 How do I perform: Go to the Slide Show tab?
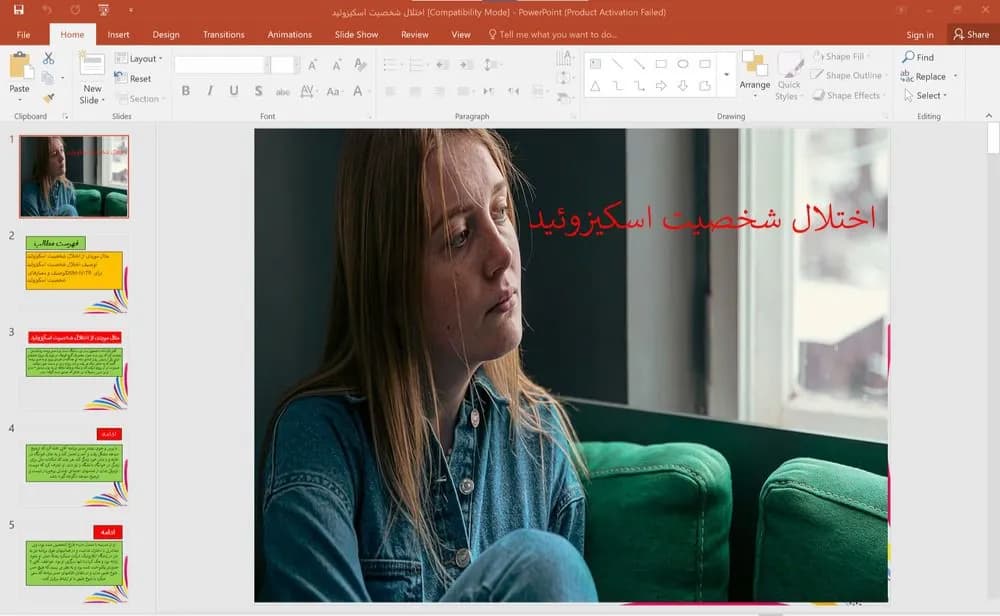click(357, 34)
